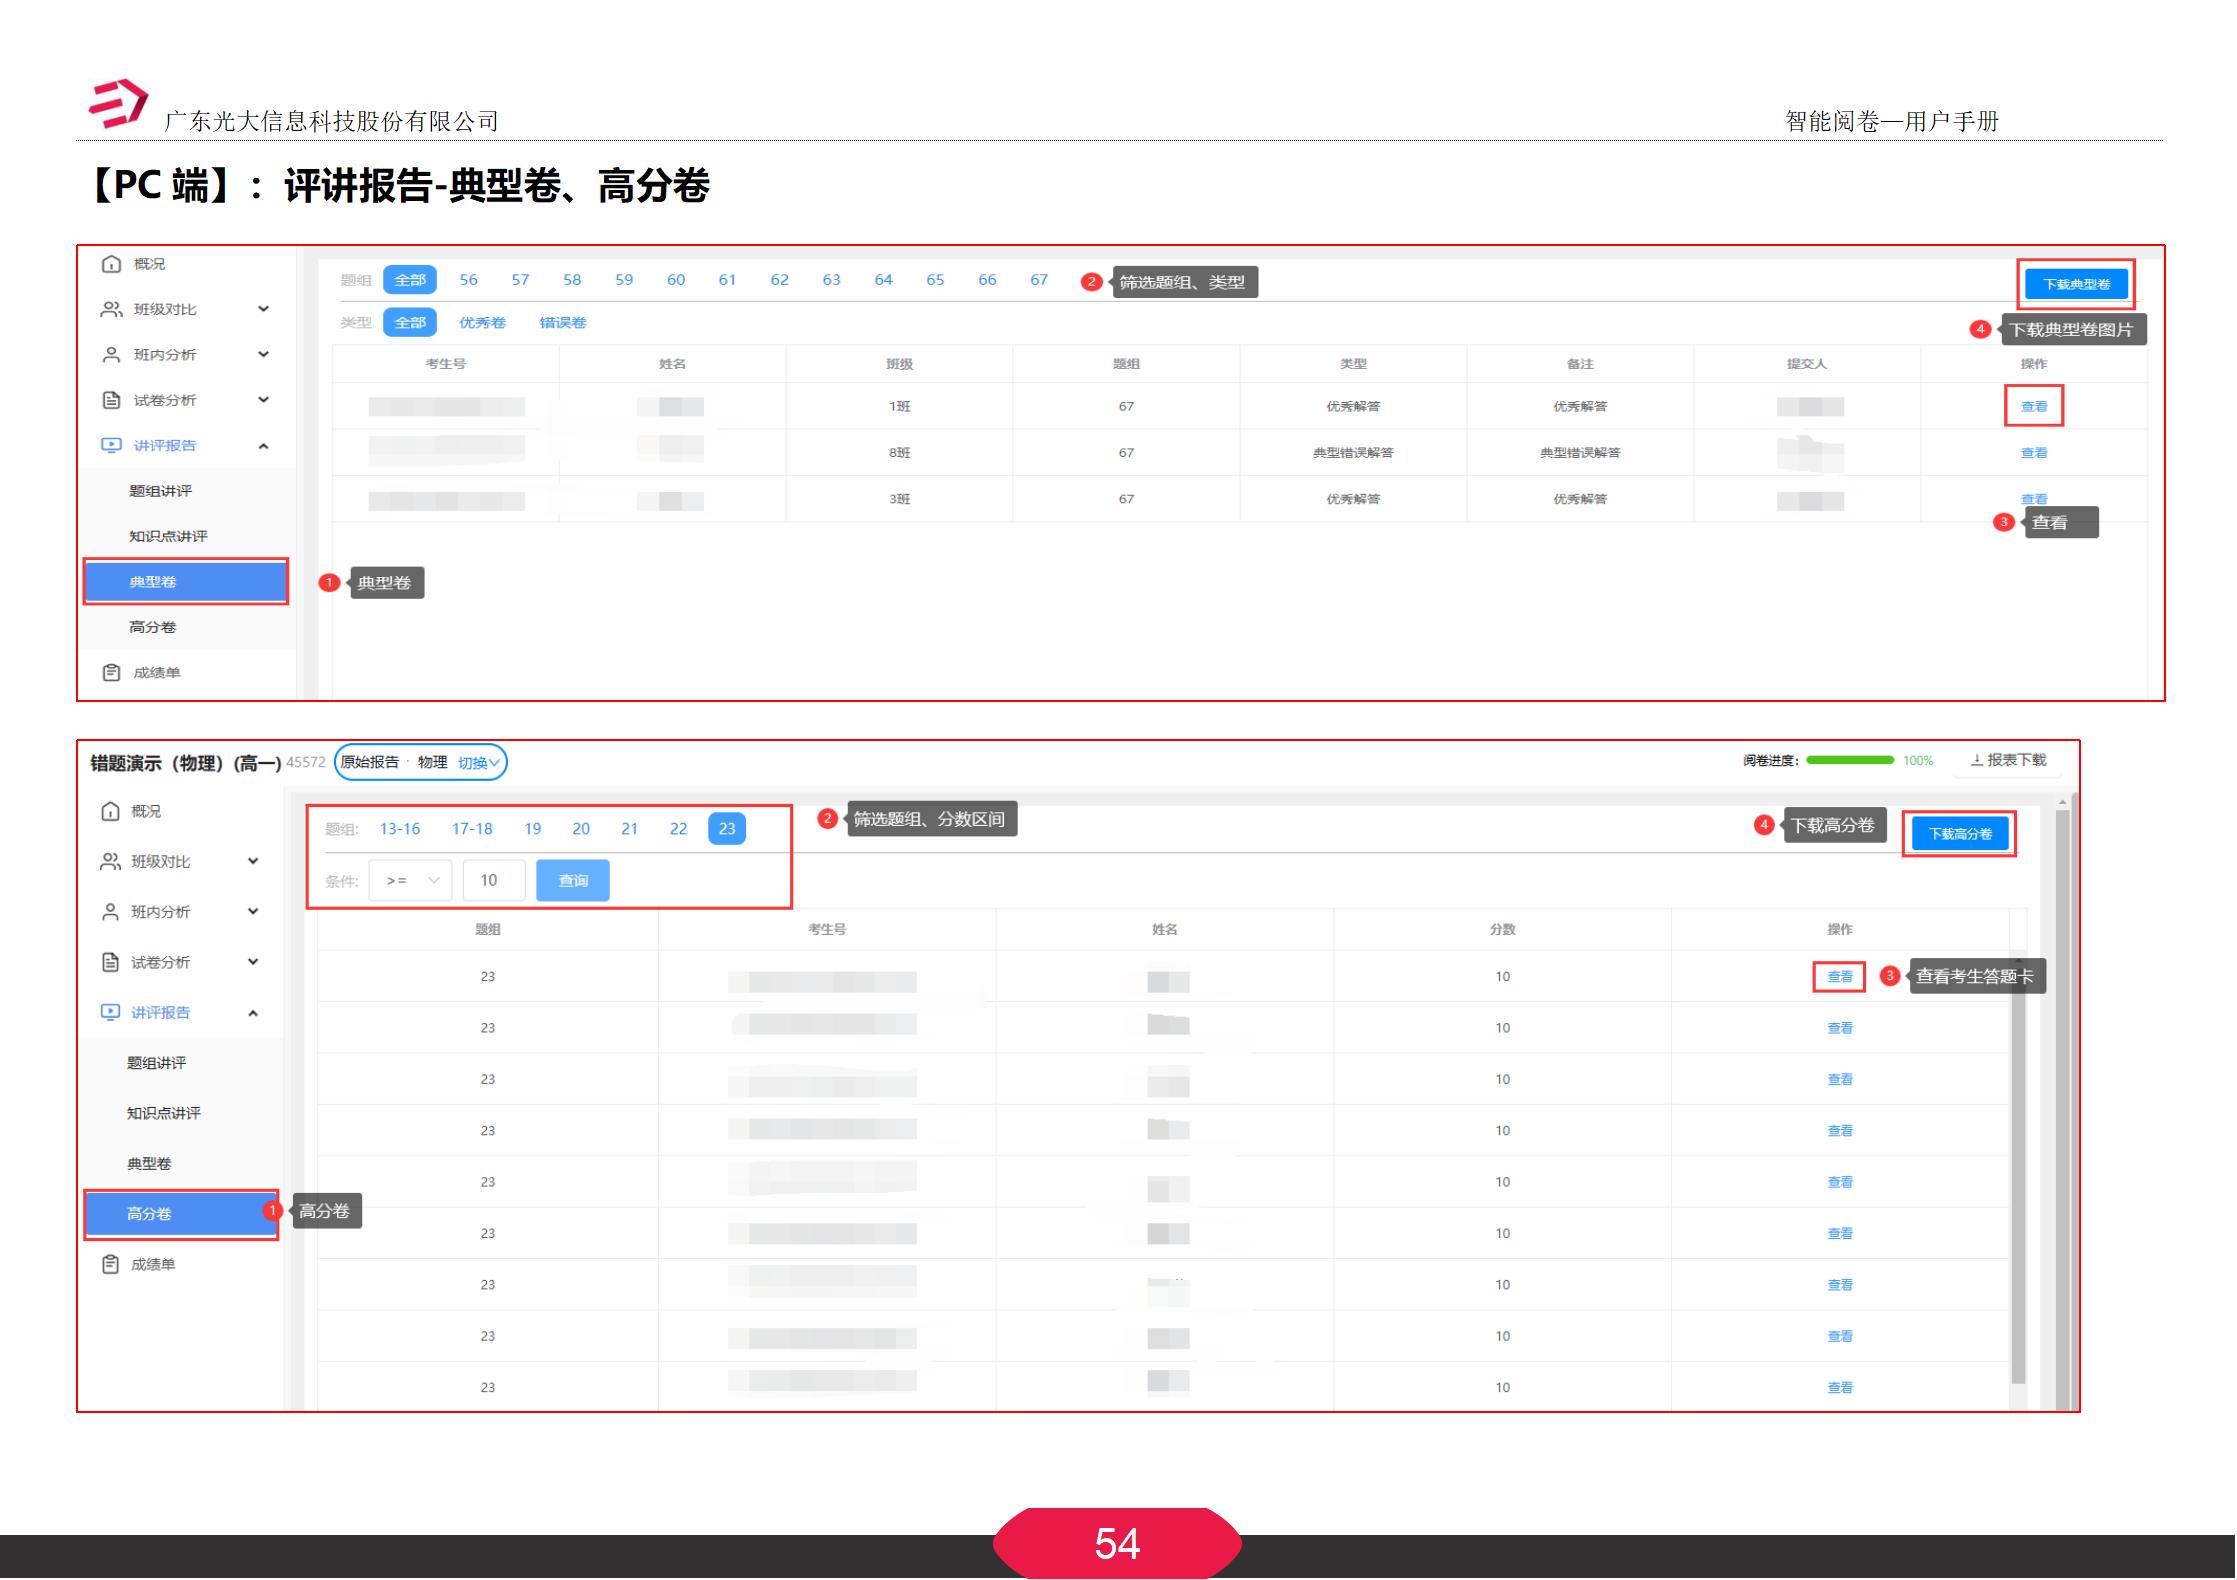Click the 阅卷进度 progress bar
Image resolution: width=2237 pixels, height=1580 pixels.
(1851, 760)
